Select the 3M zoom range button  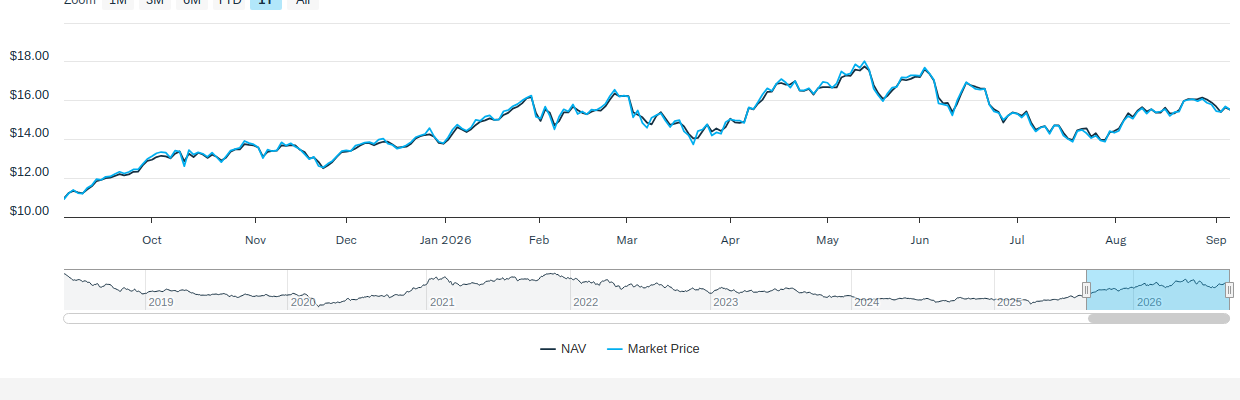click(155, 3)
